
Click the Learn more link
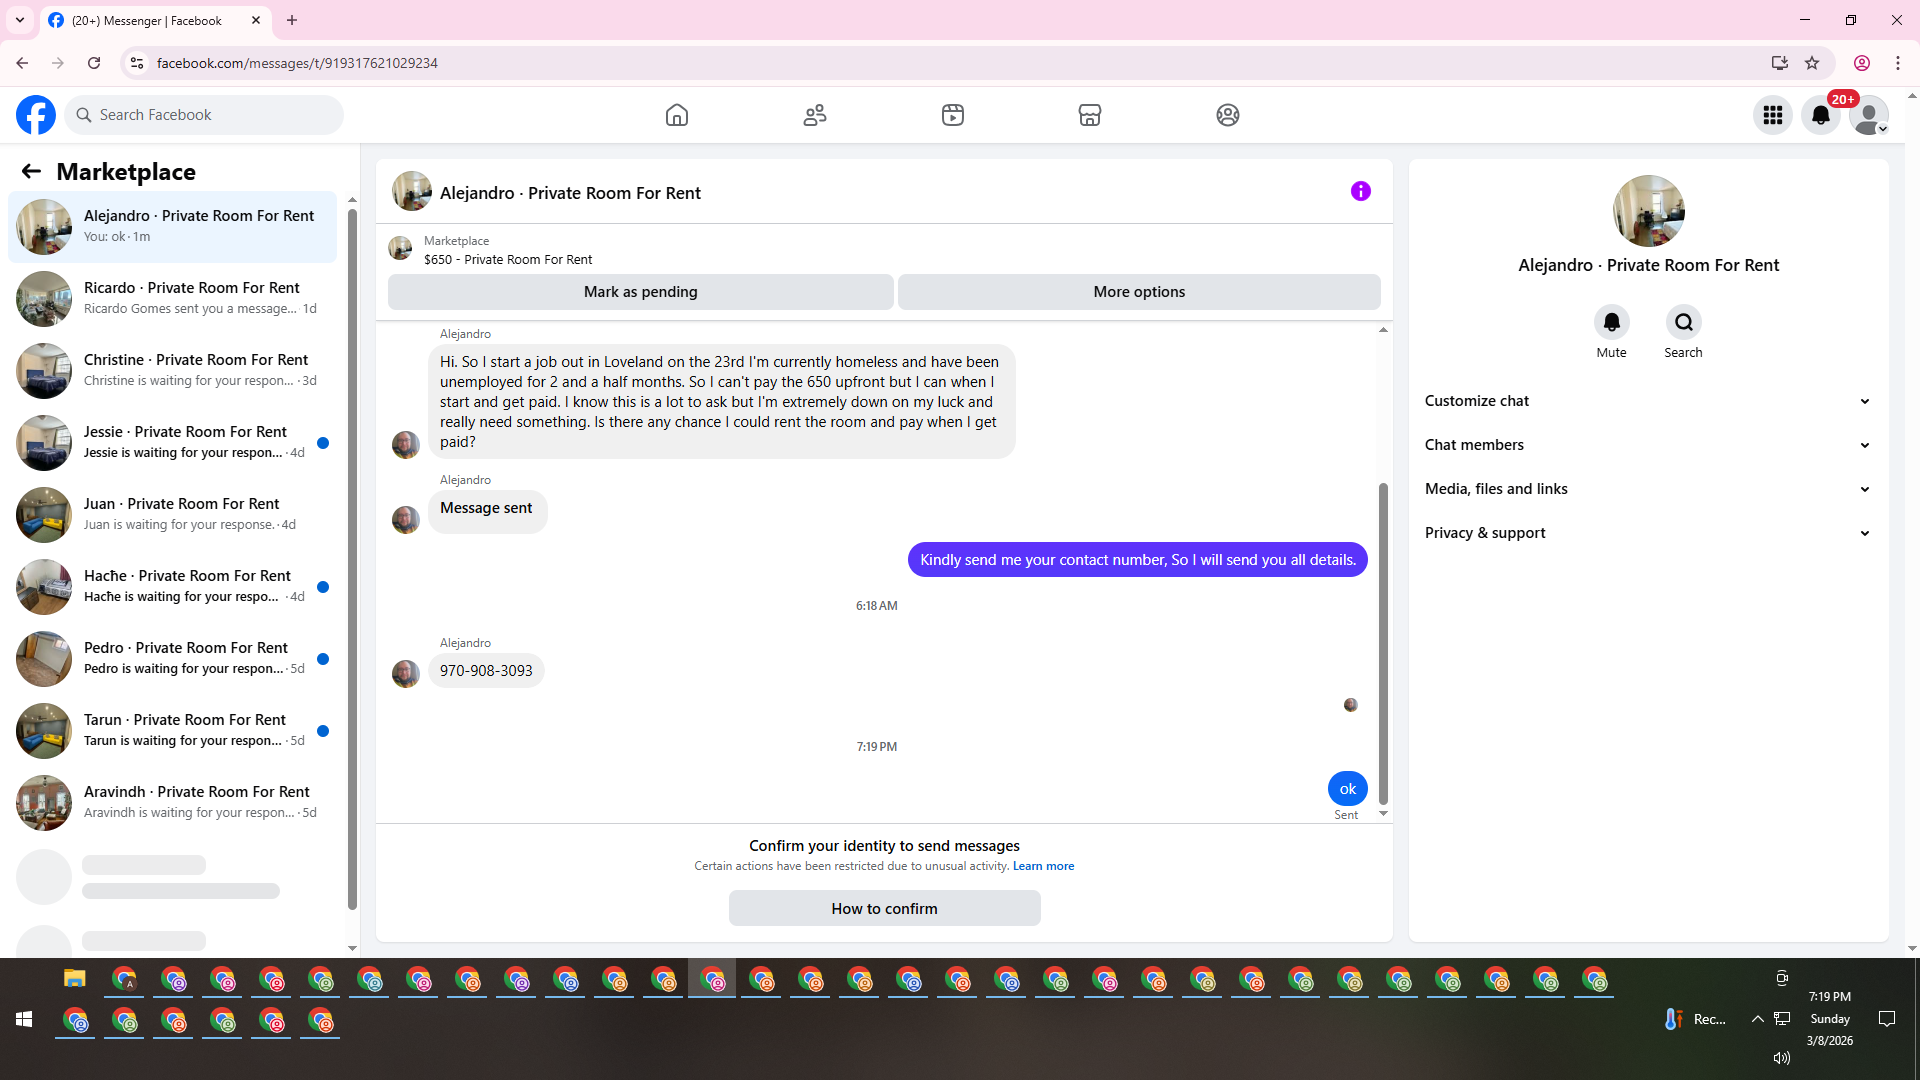pos(1043,866)
